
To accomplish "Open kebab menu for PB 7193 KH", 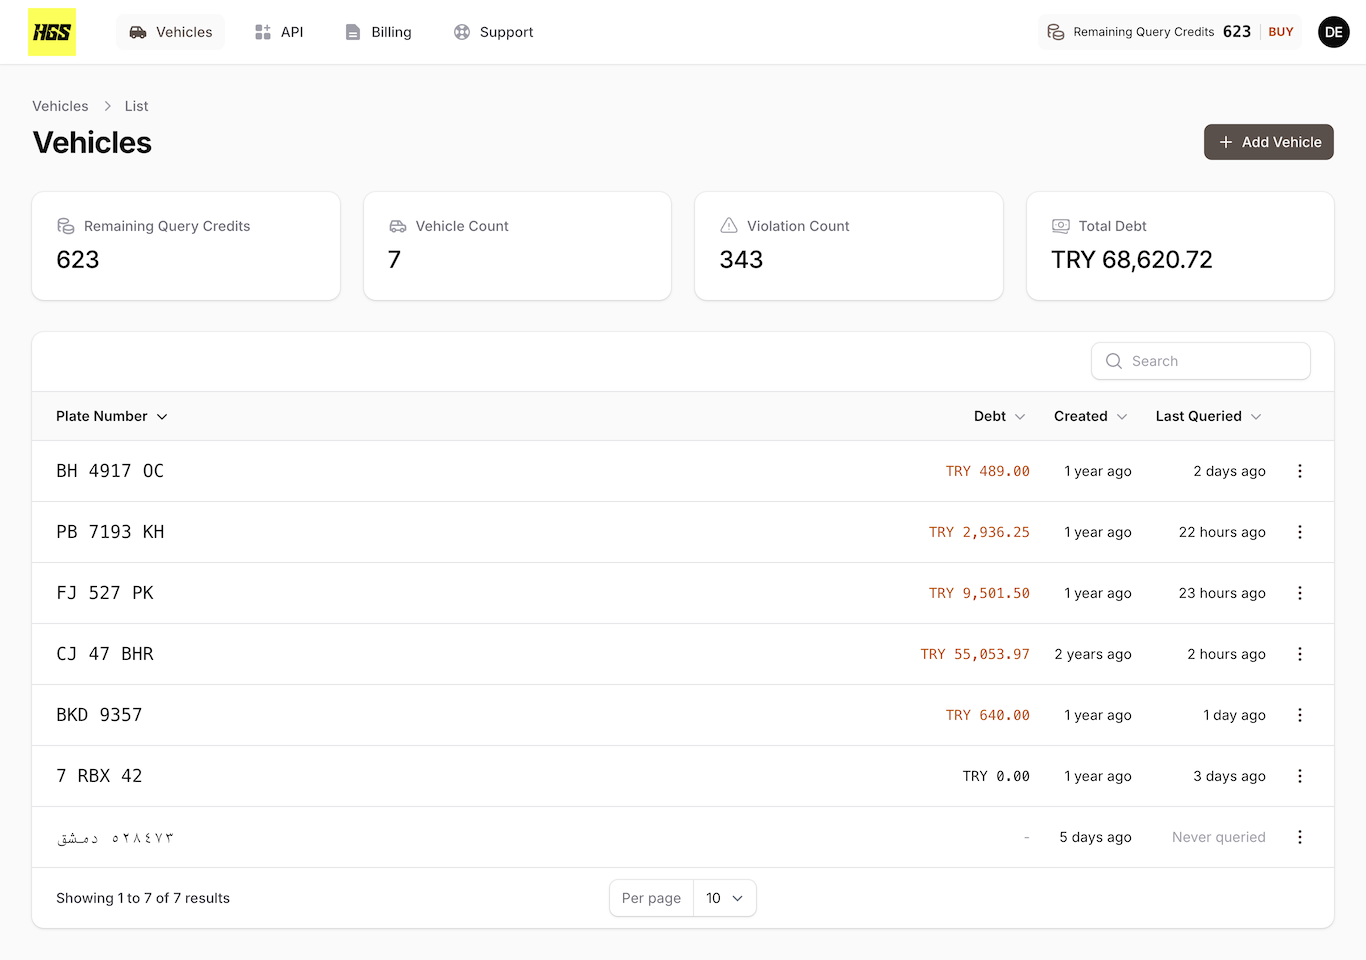I will [x=1299, y=532].
